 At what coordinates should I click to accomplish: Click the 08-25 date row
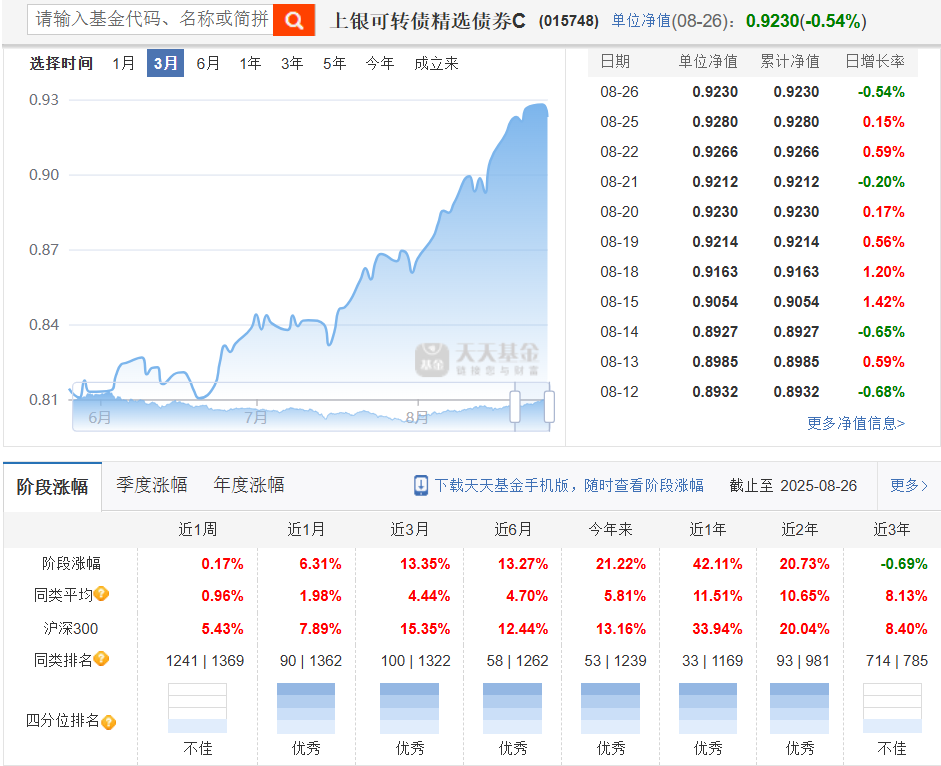(x=753, y=122)
